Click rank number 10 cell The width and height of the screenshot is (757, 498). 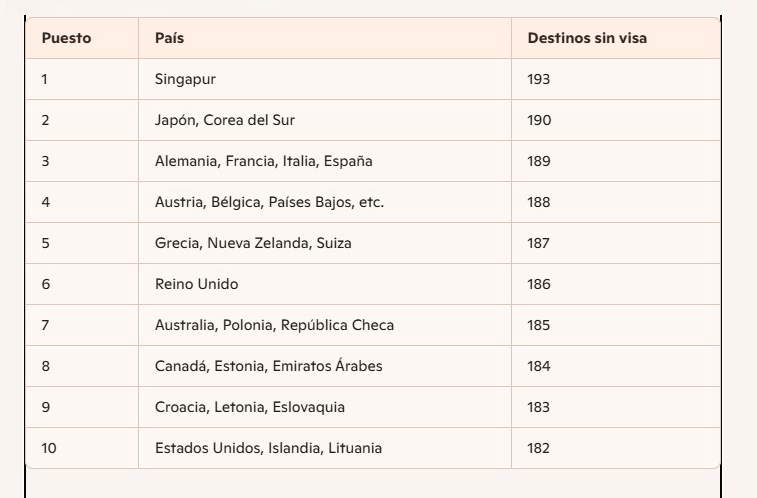coord(82,448)
